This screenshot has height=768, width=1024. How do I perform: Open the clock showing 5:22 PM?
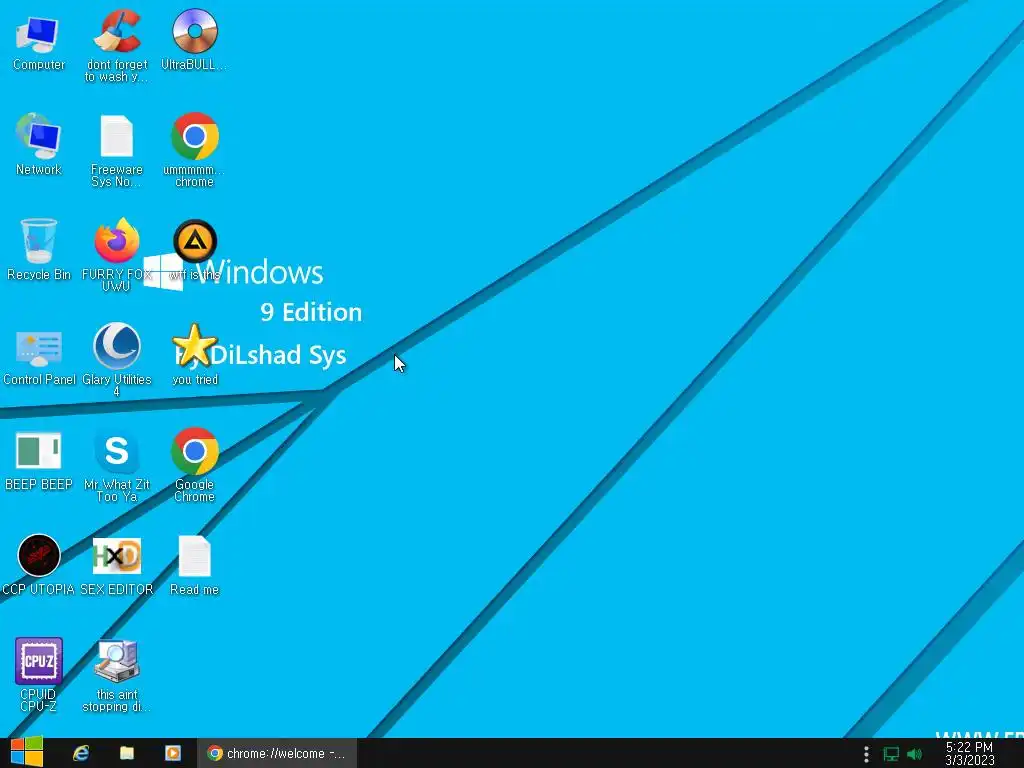click(x=970, y=753)
